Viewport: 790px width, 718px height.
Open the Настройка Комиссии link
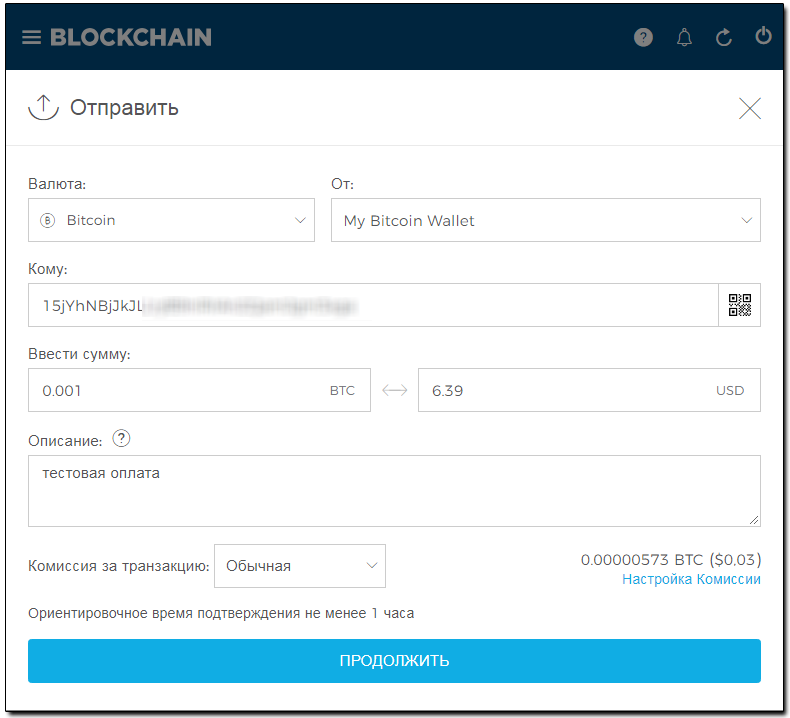point(691,579)
